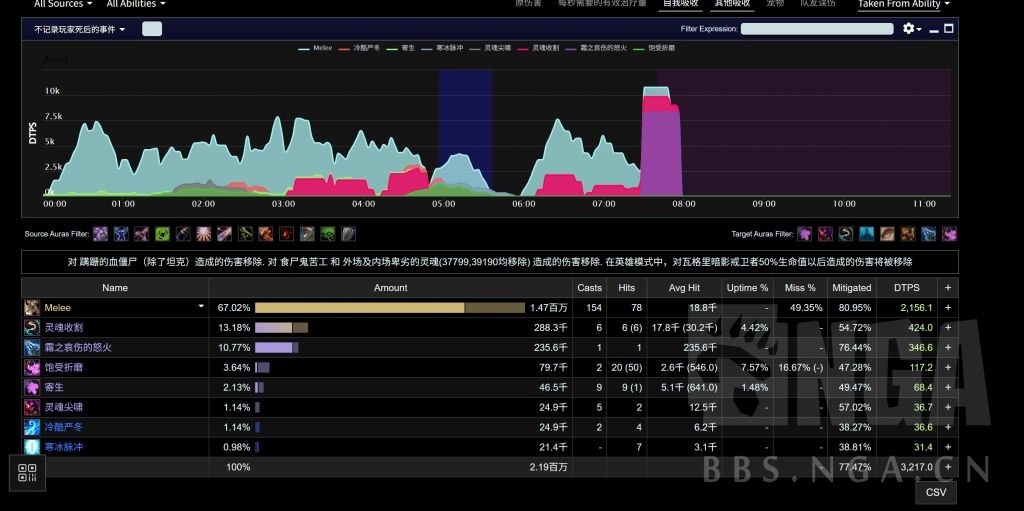Open the 不记录玩家死后的事件 dropdown
Image resolution: width=1024 pixels, height=511 pixels.
point(79,30)
